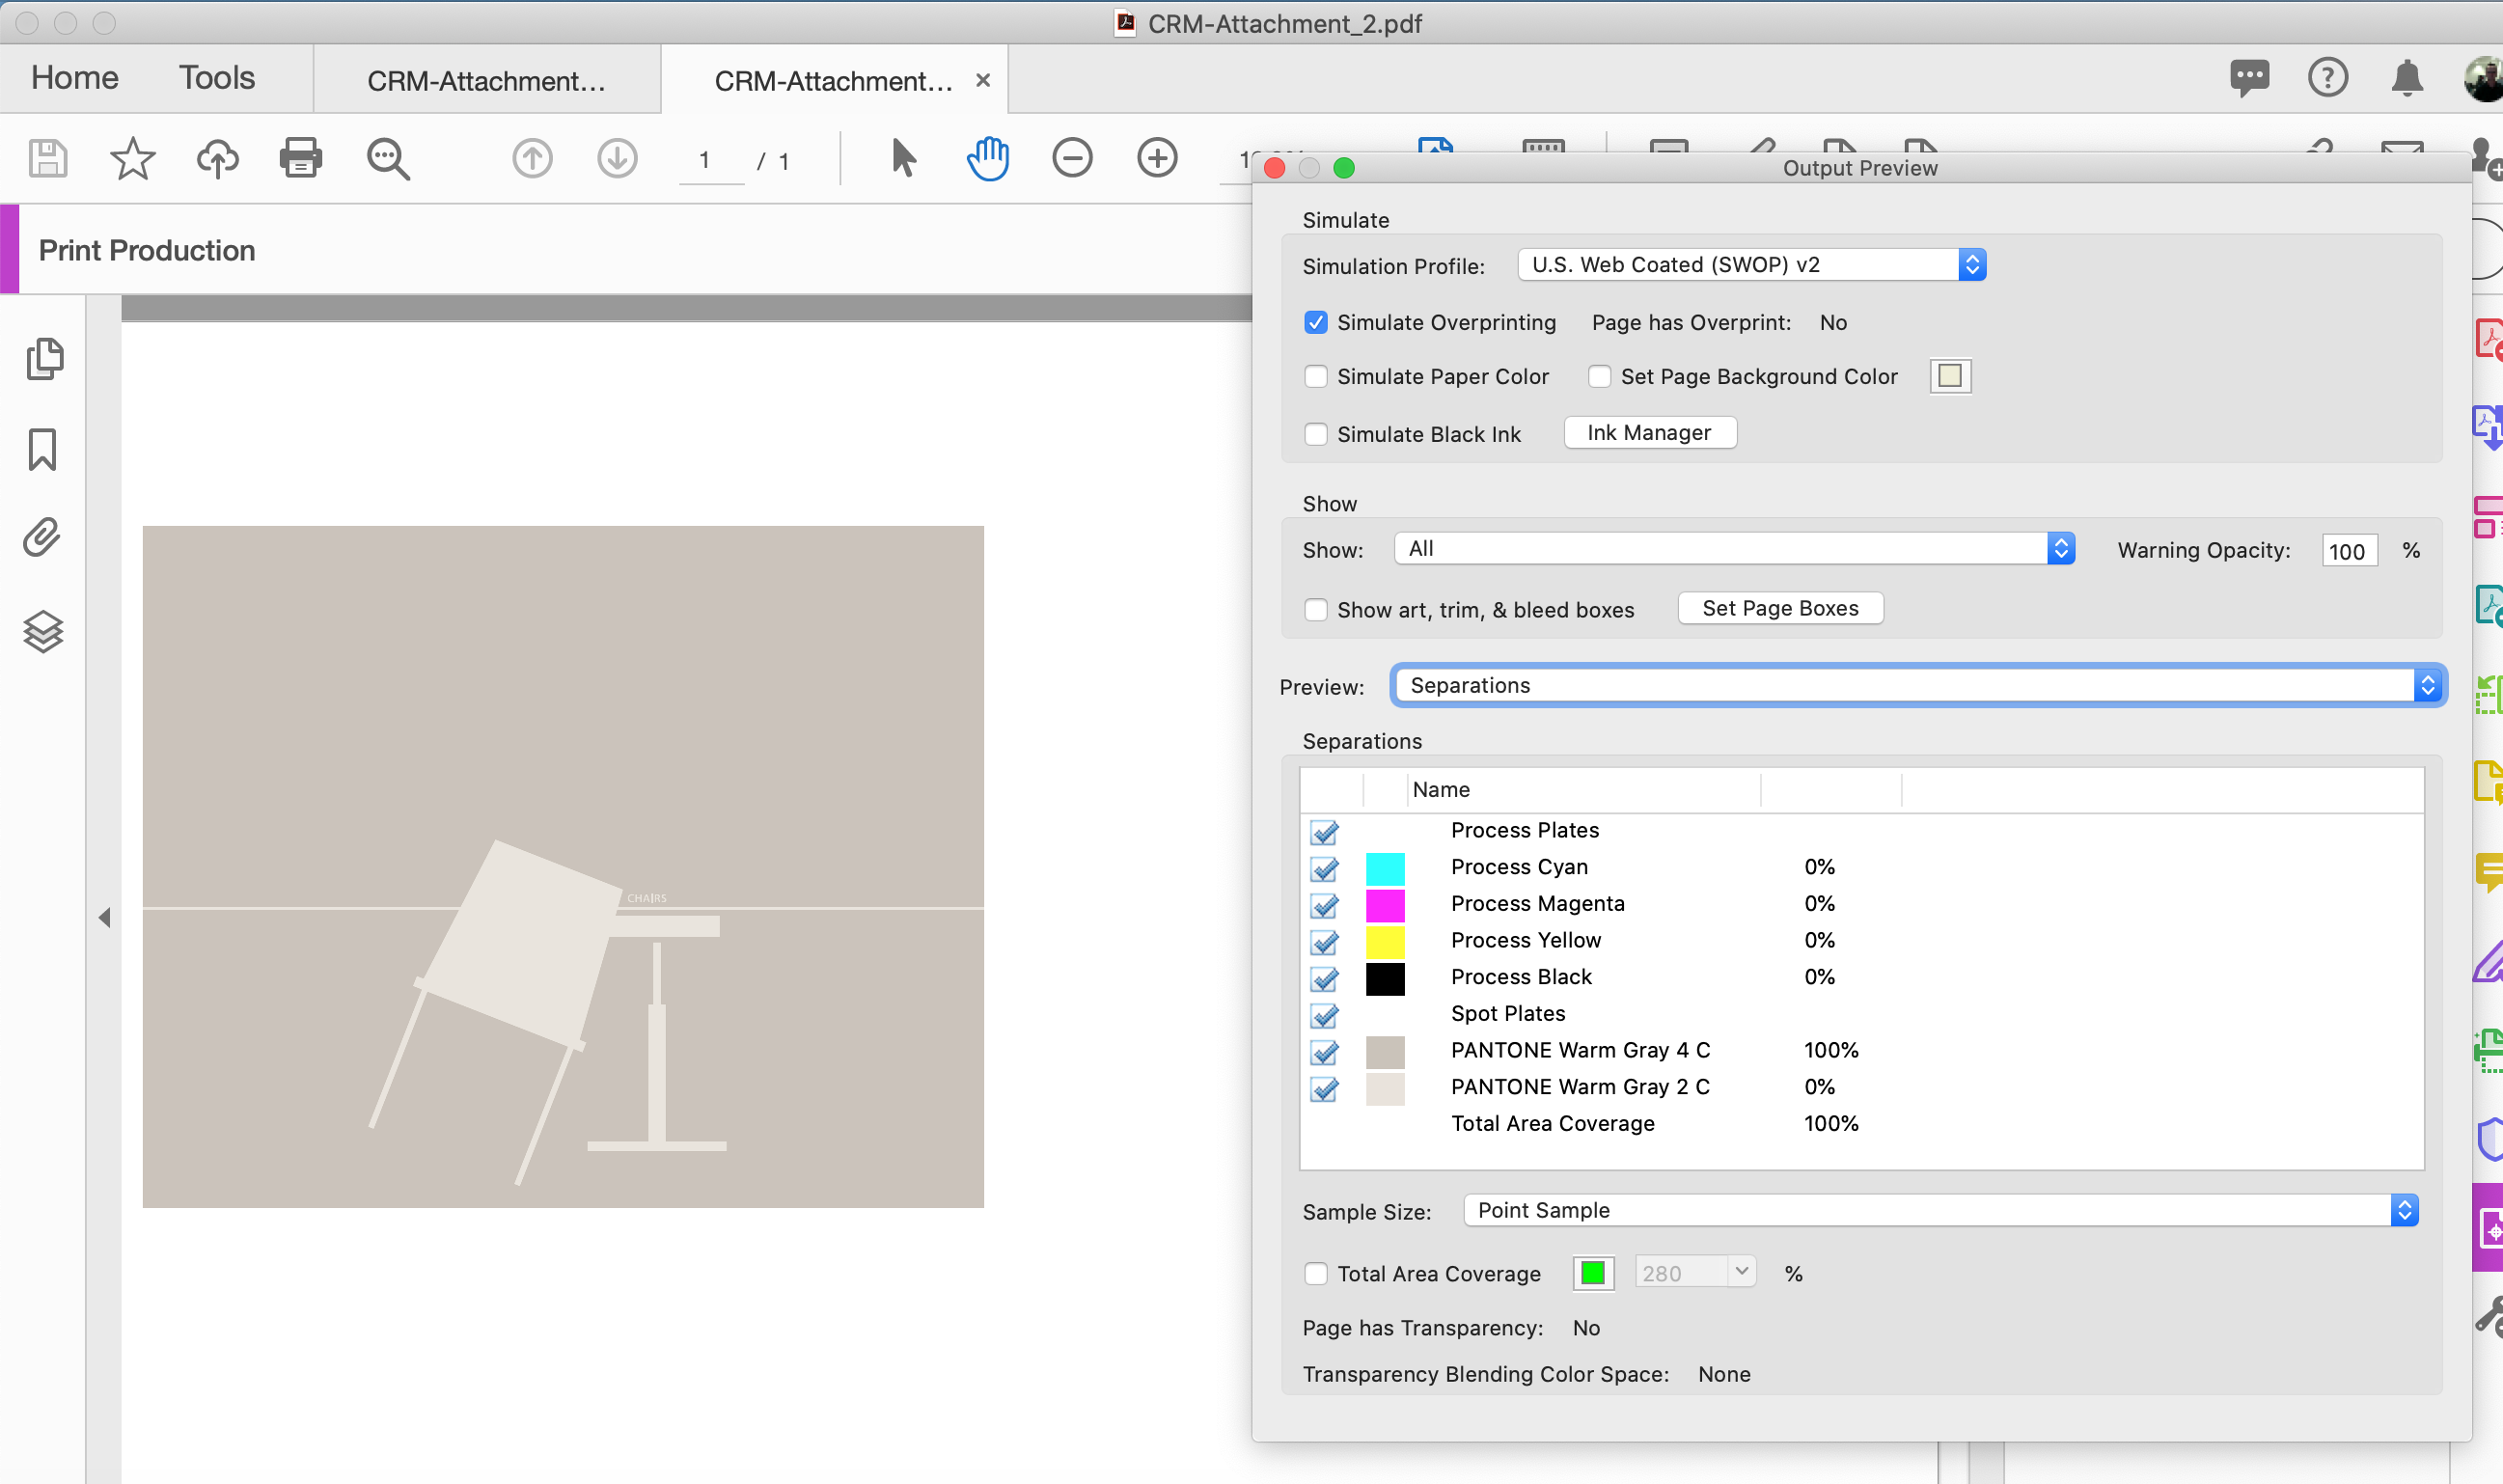Add the file to starred with the star icon

click(132, 158)
